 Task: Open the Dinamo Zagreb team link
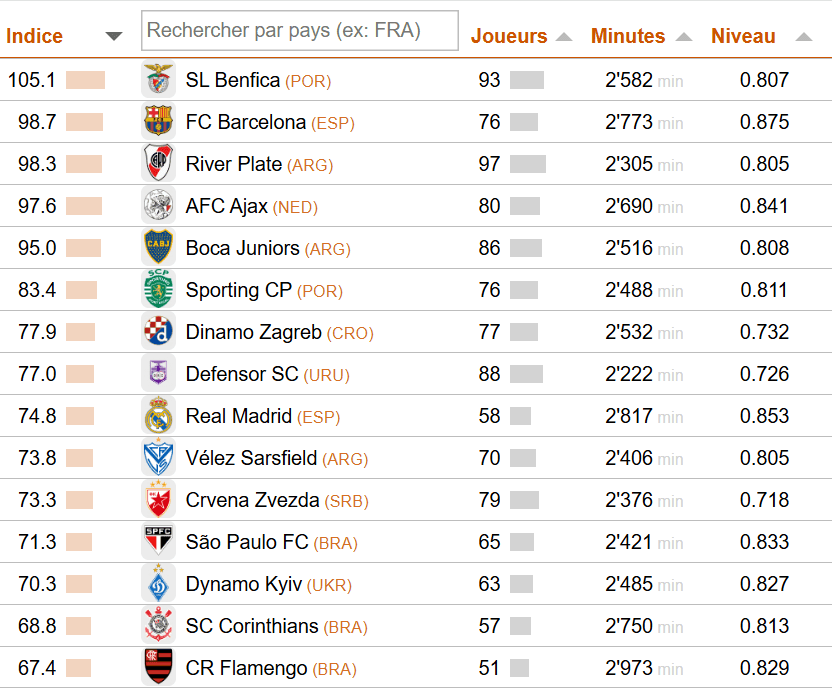(x=254, y=332)
